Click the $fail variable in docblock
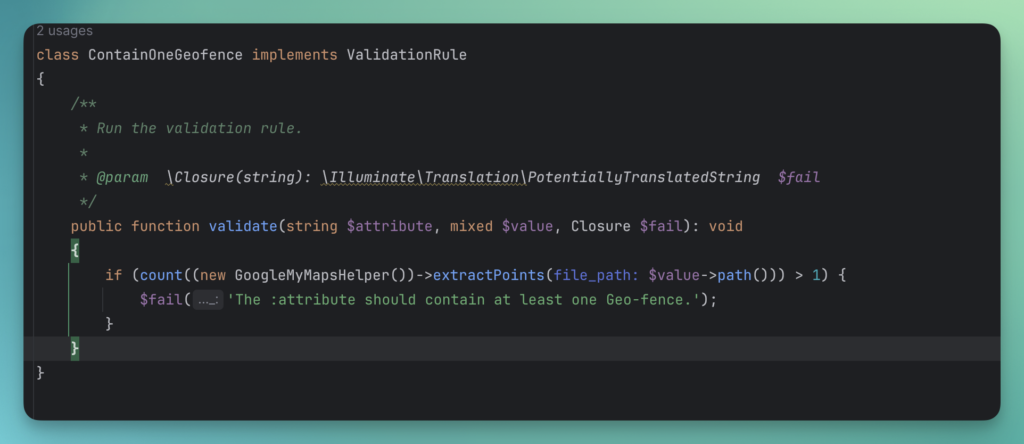 [x=799, y=177]
